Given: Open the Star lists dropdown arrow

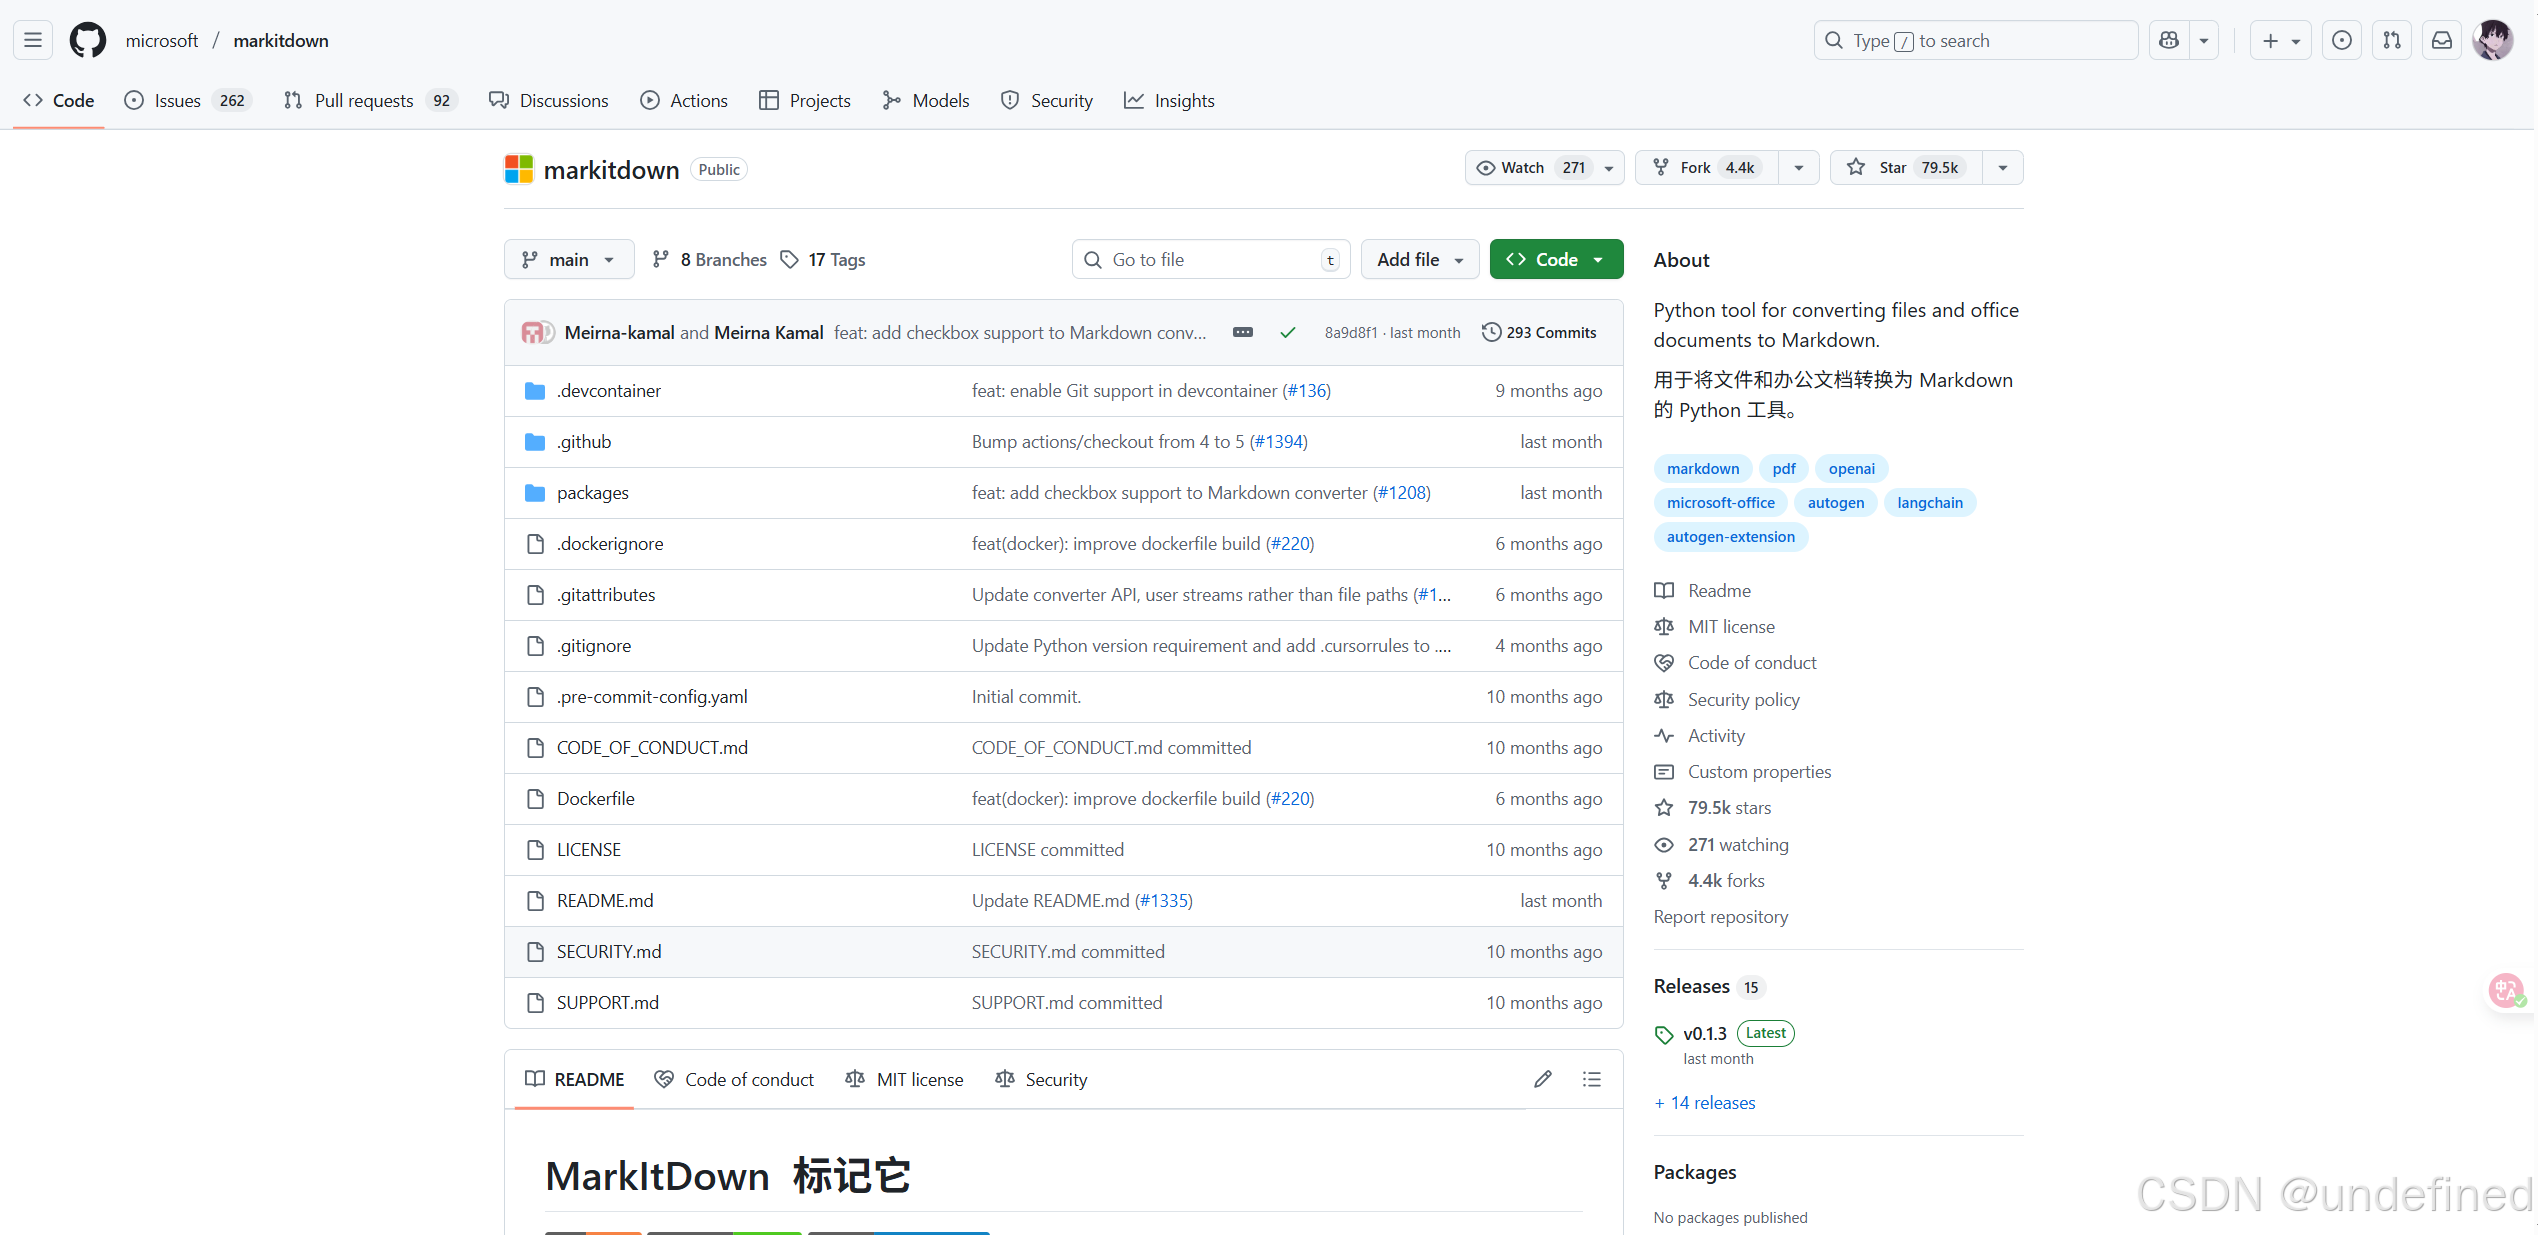Looking at the screenshot, I should click(2003, 168).
